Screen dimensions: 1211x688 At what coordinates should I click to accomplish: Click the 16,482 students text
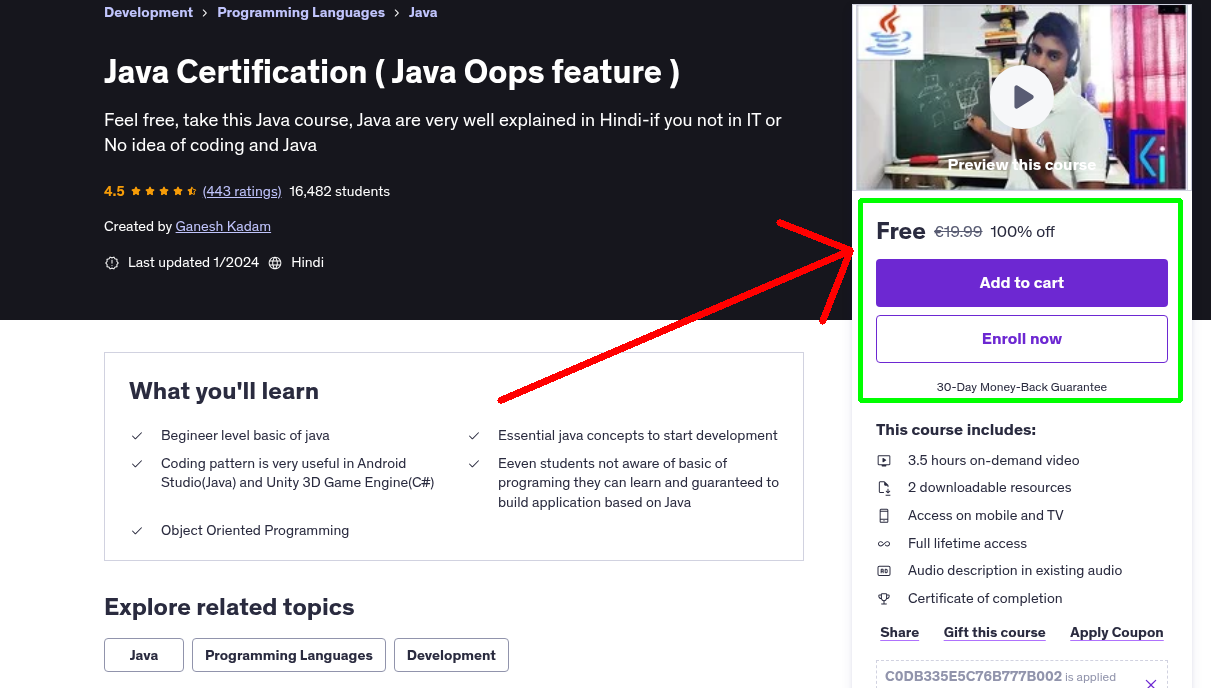pos(339,191)
